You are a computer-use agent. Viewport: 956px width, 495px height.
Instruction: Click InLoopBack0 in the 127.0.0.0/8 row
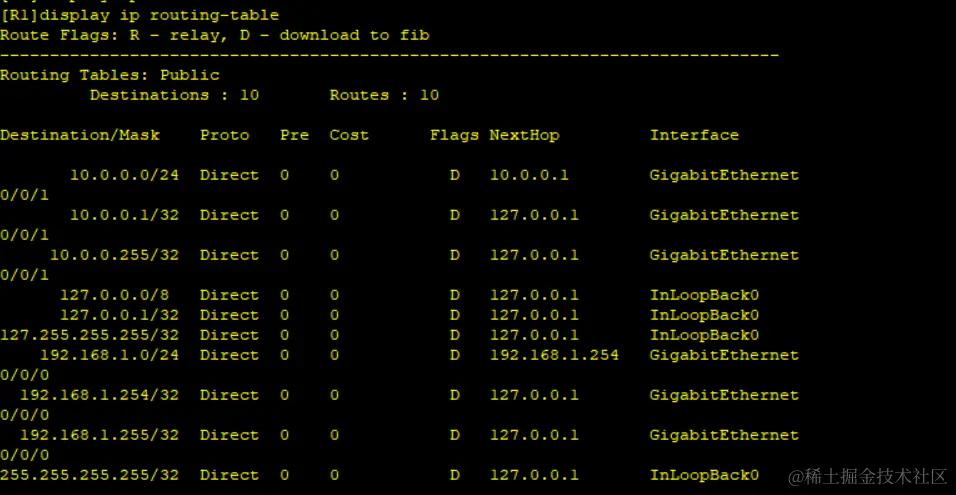(704, 296)
